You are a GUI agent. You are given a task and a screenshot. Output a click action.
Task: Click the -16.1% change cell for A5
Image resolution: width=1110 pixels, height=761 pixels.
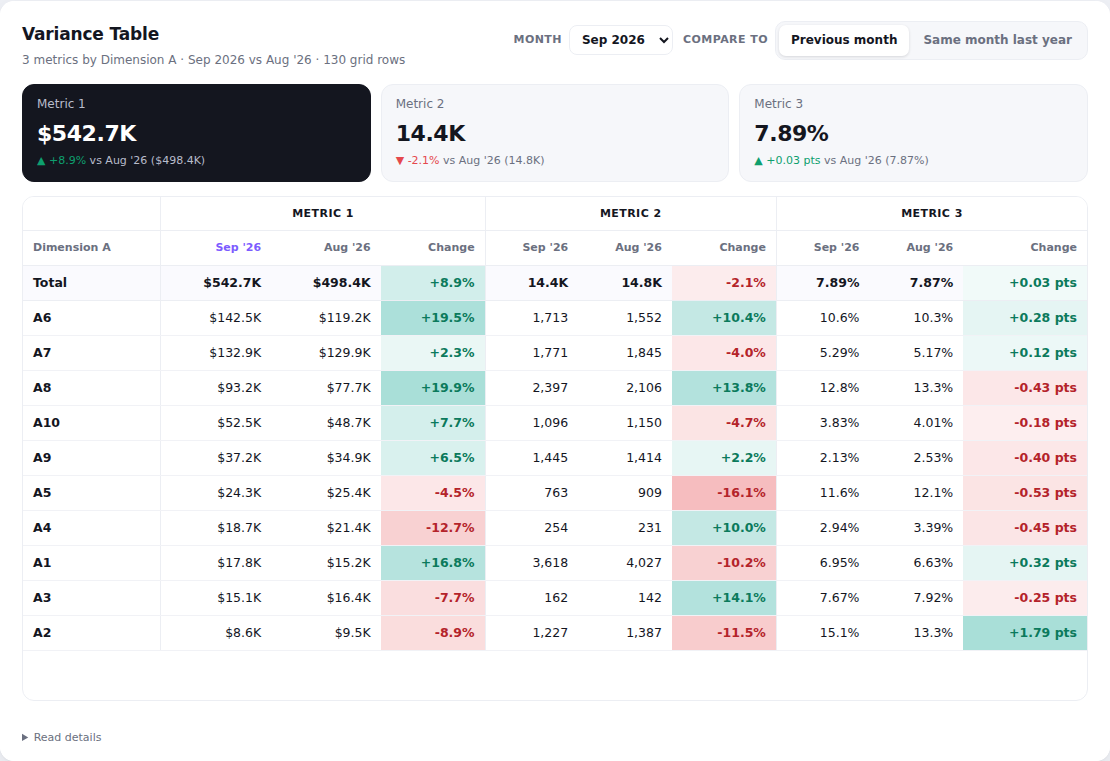pos(724,493)
